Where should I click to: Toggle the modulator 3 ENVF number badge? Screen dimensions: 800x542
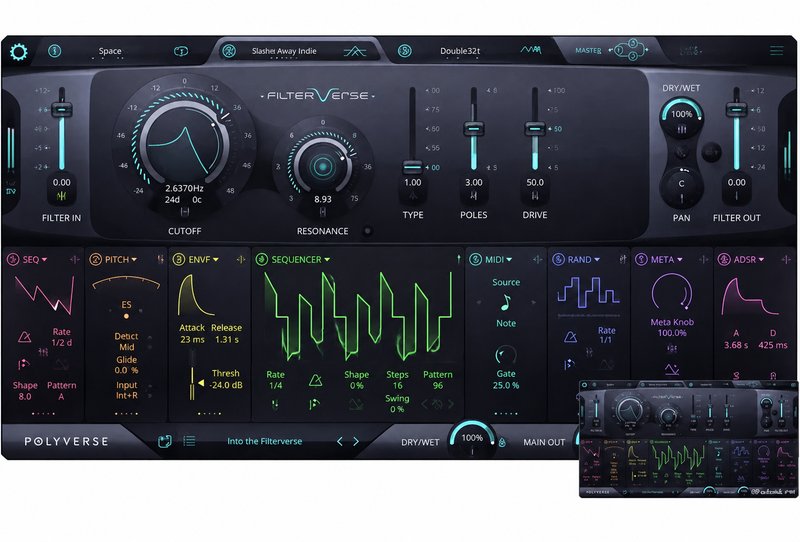pyautogui.click(x=178, y=259)
